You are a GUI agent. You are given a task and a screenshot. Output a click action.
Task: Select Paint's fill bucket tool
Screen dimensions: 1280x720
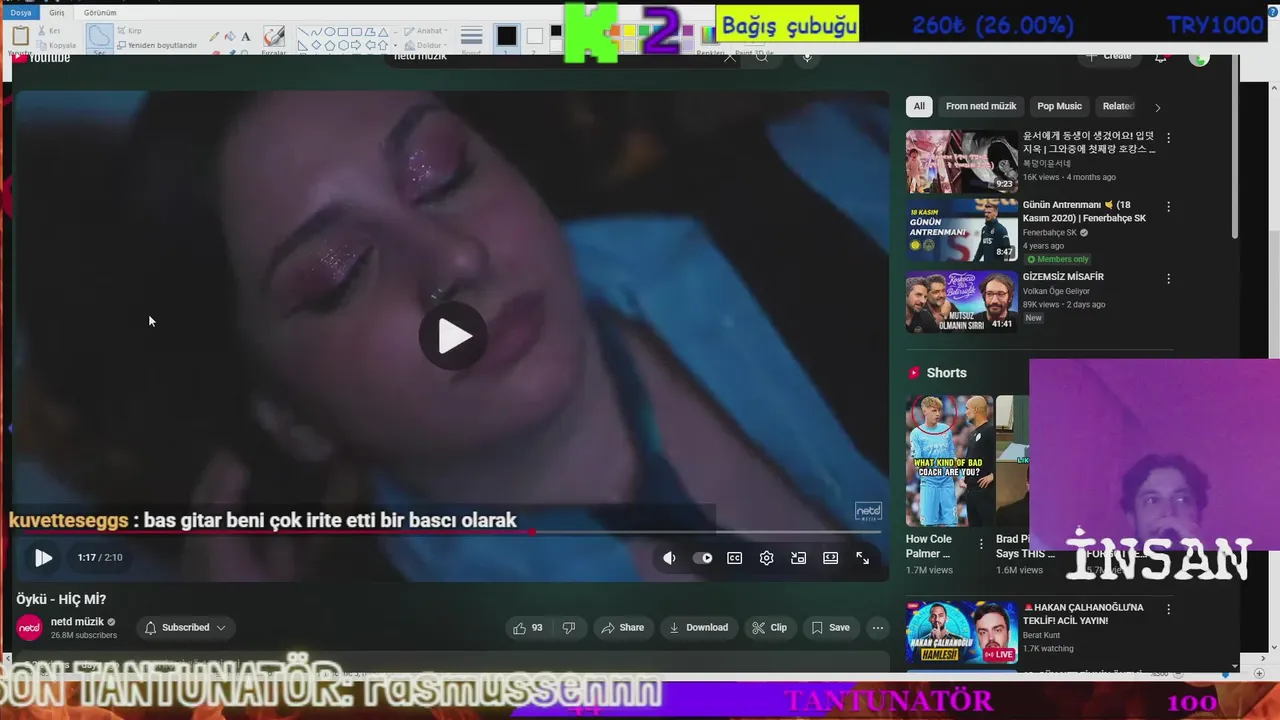[230, 37]
